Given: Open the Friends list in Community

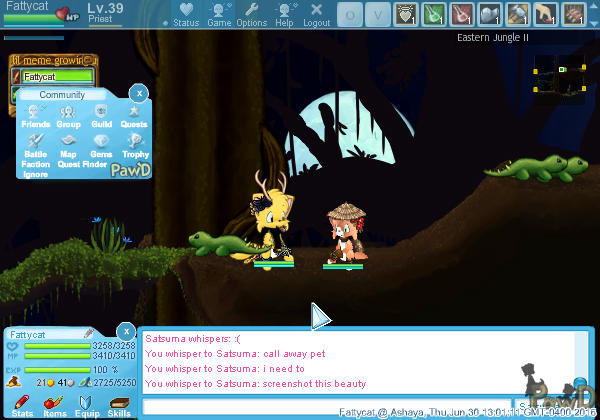Looking at the screenshot, I should [x=36, y=117].
